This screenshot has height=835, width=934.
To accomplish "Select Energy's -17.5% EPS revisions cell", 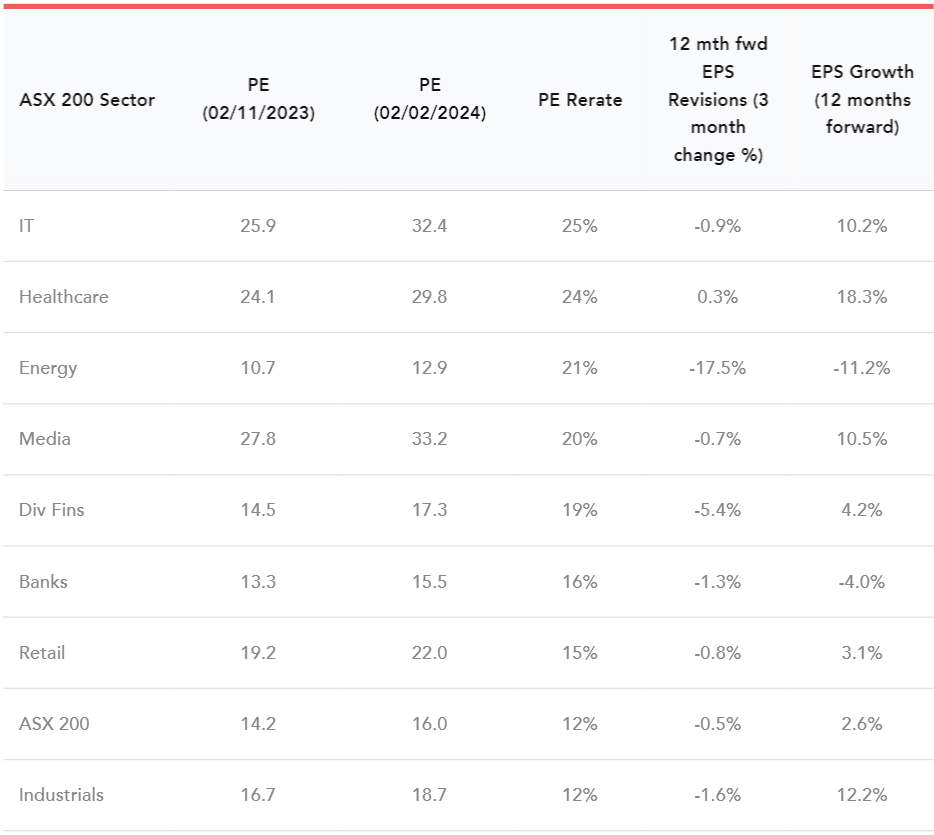I will tap(718, 368).
